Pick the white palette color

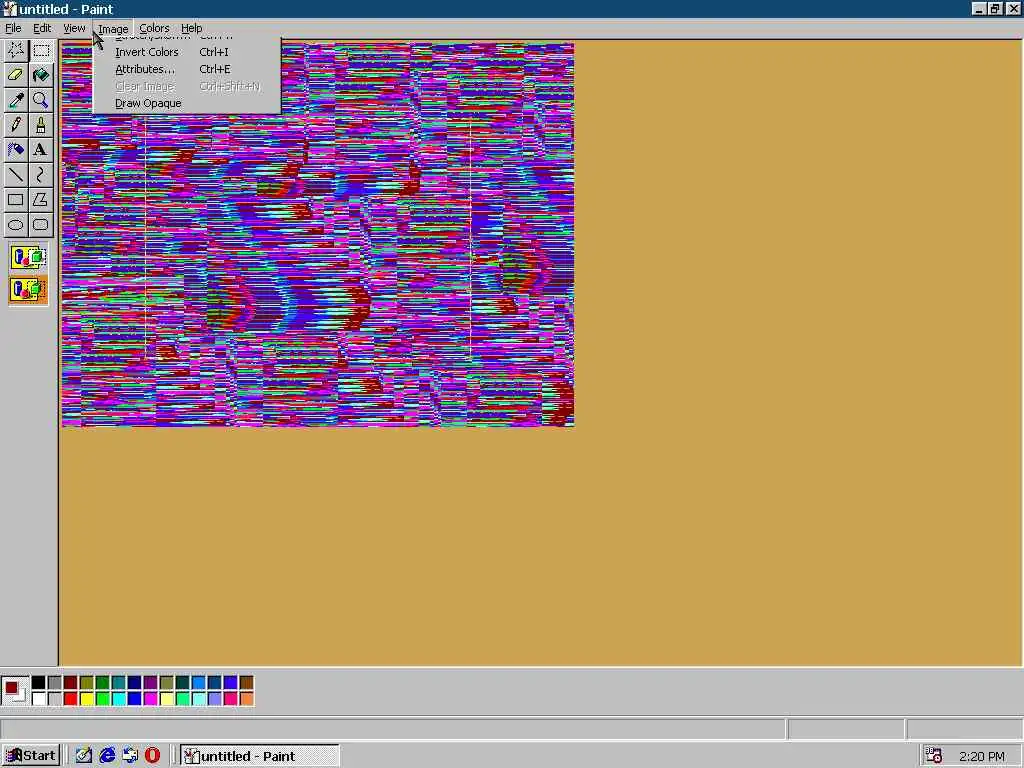point(39,699)
